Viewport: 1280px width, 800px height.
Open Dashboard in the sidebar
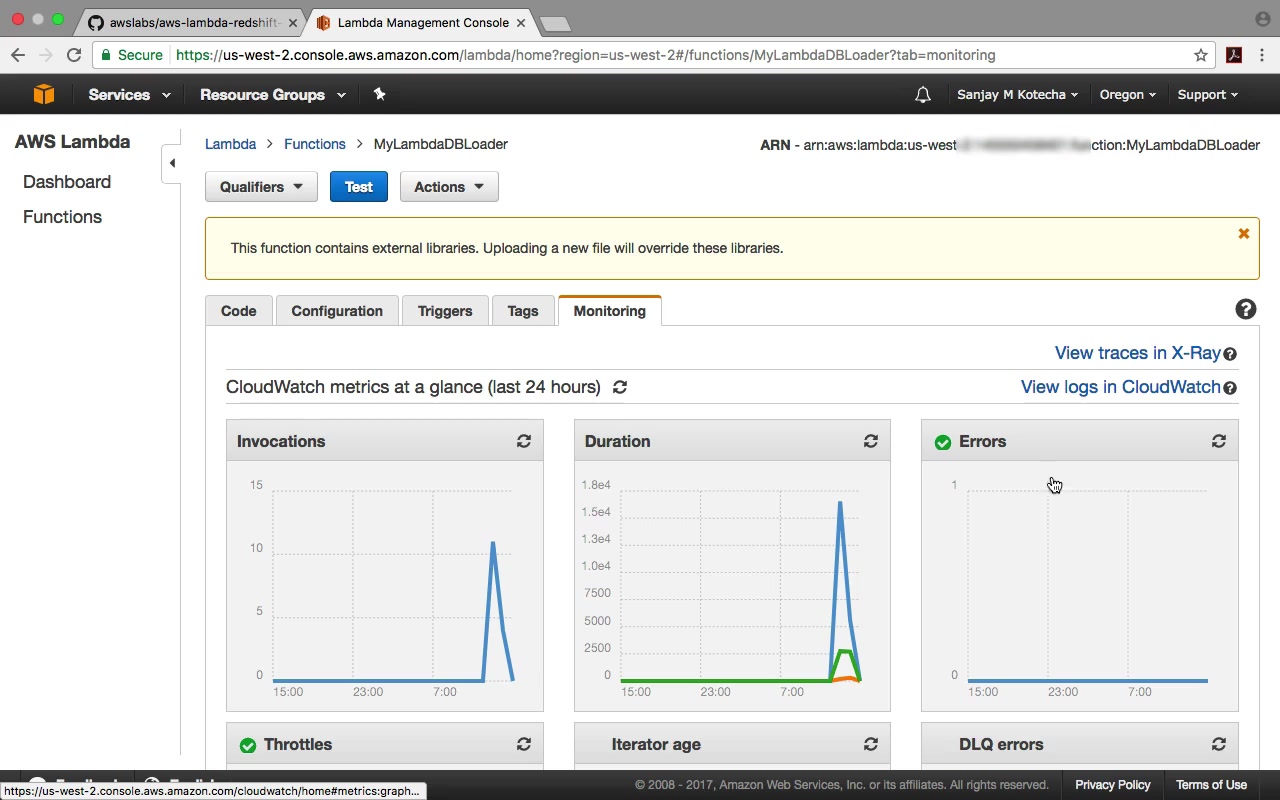(x=67, y=182)
